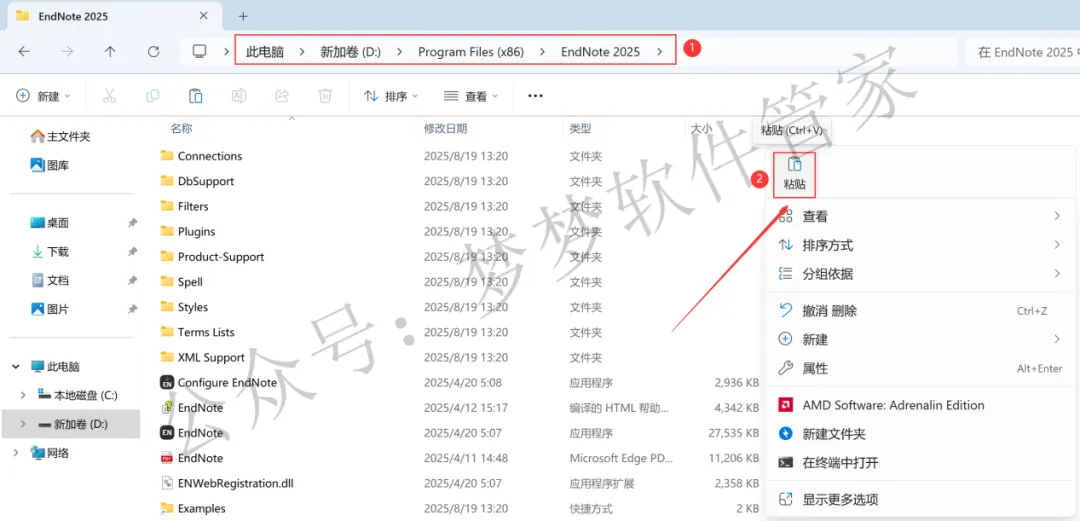Image resolution: width=1080 pixels, height=521 pixels.
Task: Choose 显示更多选项 in context menu
Action: (920, 499)
